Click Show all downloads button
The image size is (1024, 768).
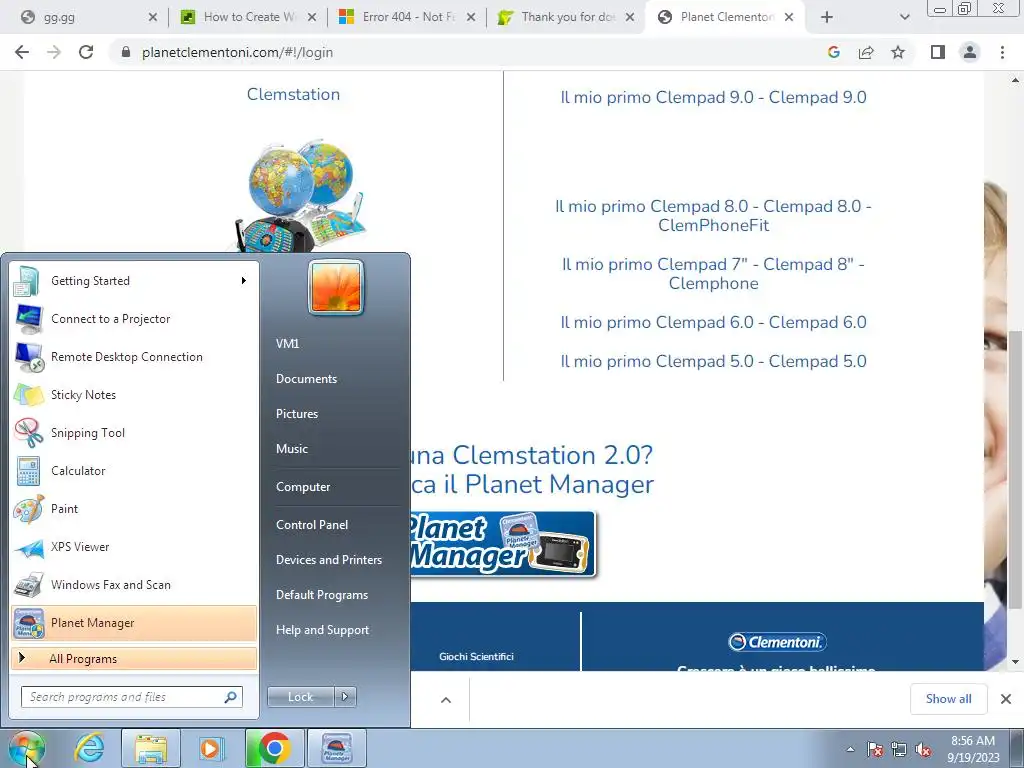(948, 699)
